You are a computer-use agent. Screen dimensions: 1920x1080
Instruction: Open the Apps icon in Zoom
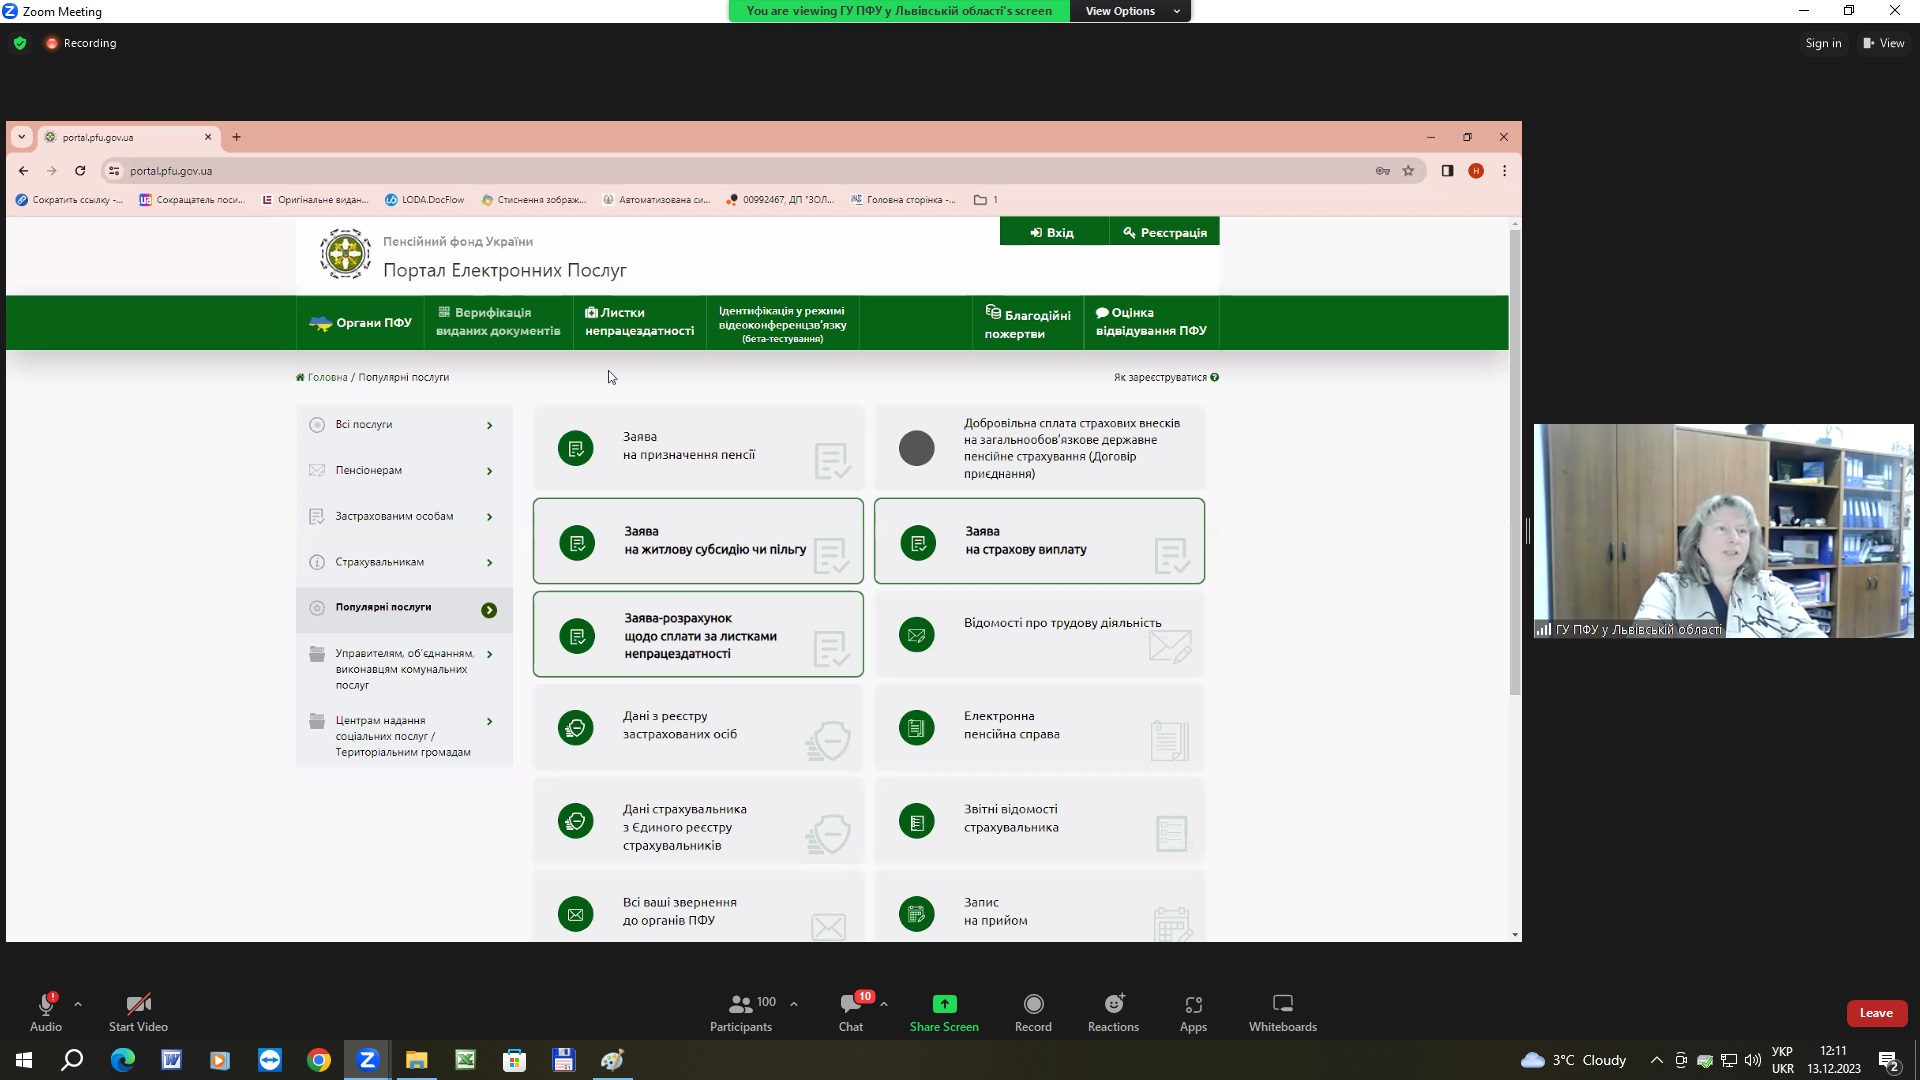click(1193, 1004)
